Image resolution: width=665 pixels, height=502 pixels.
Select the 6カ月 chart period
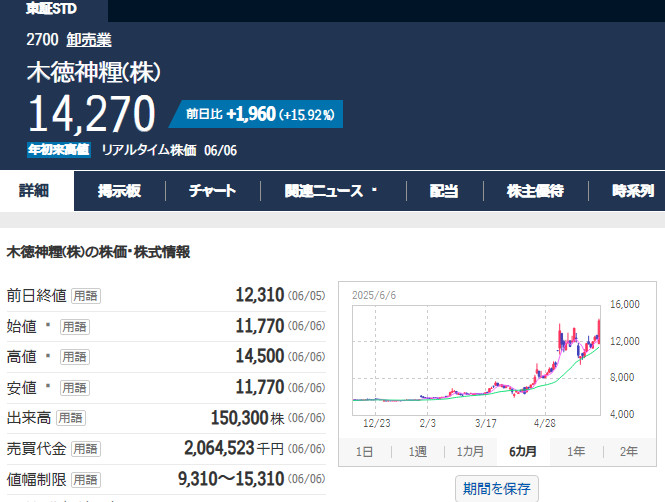523,452
